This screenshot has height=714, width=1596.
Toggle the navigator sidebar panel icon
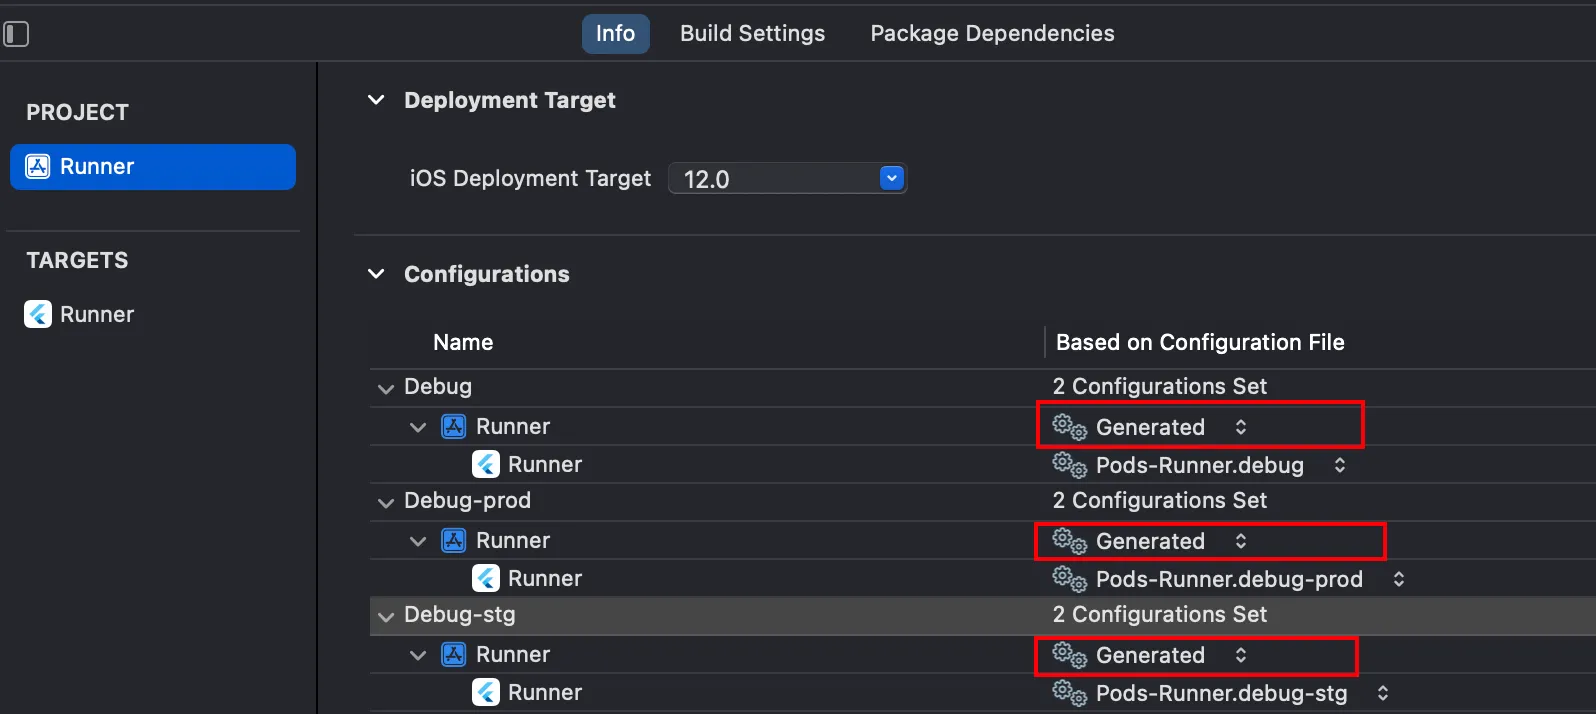(x=16, y=34)
